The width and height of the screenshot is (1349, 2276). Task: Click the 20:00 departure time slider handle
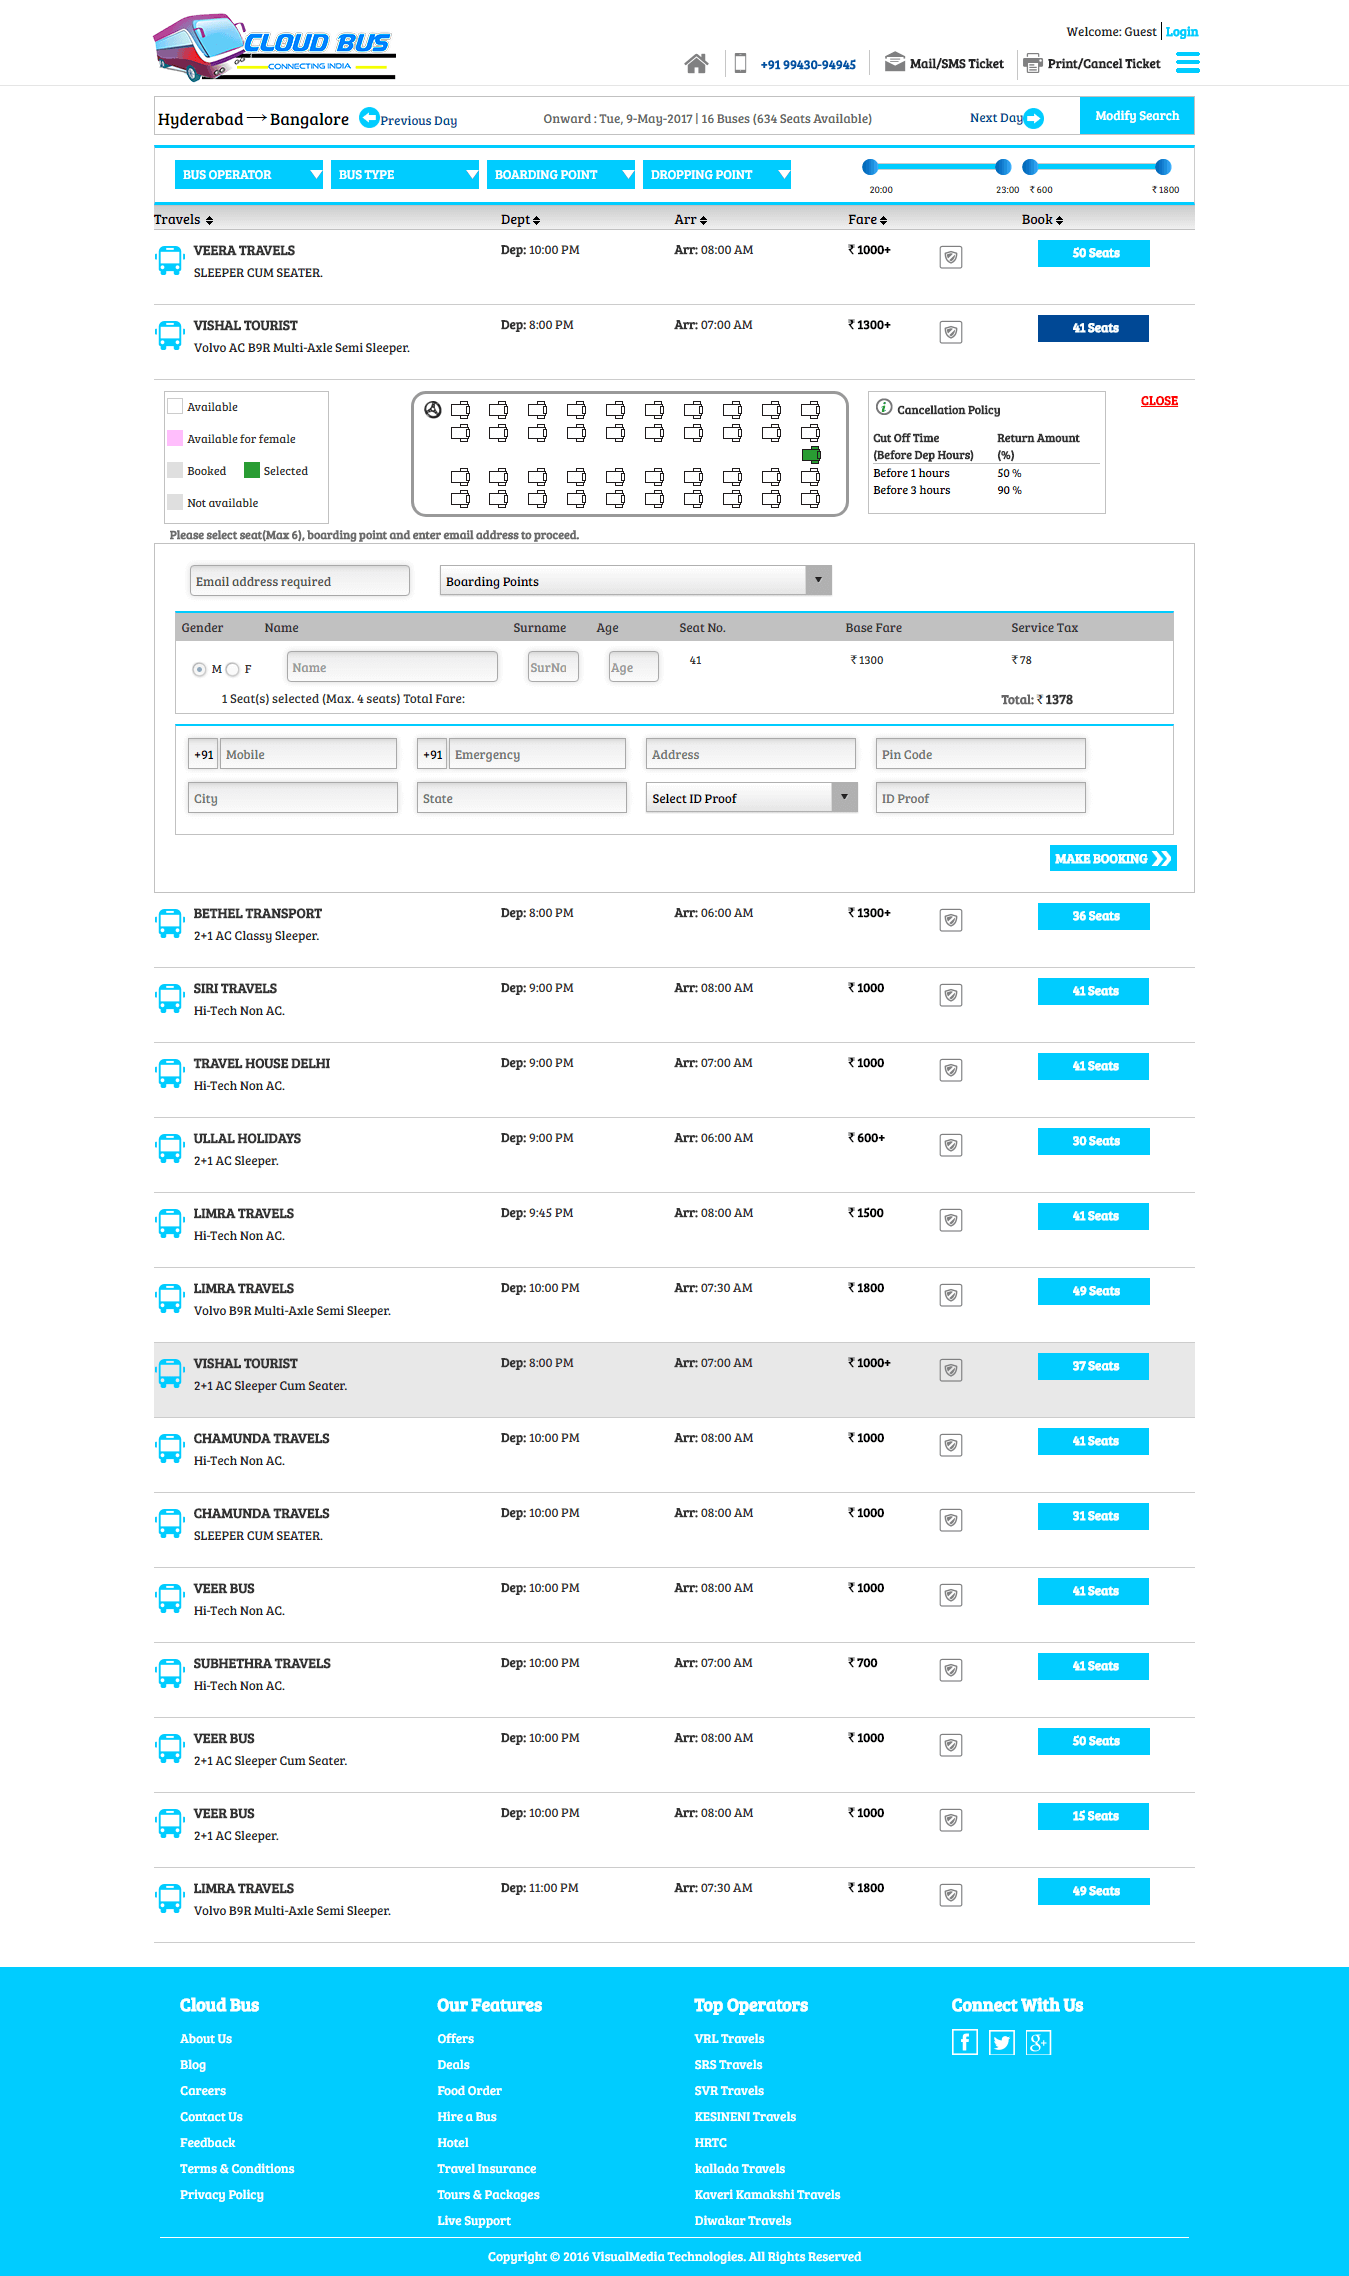click(x=870, y=167)
